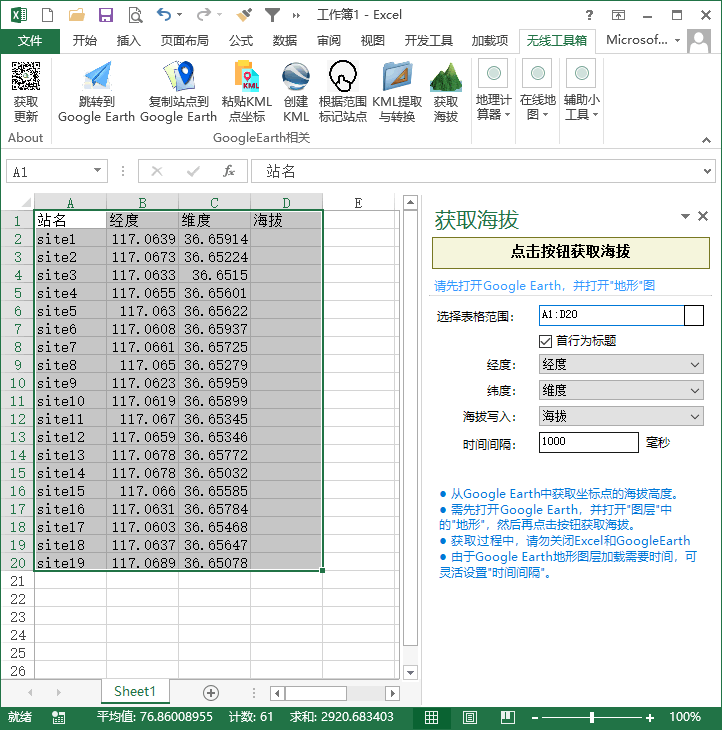Click the Microsoft account name dropdown
Screen dimensions: 722x730
tap(643, 40)
